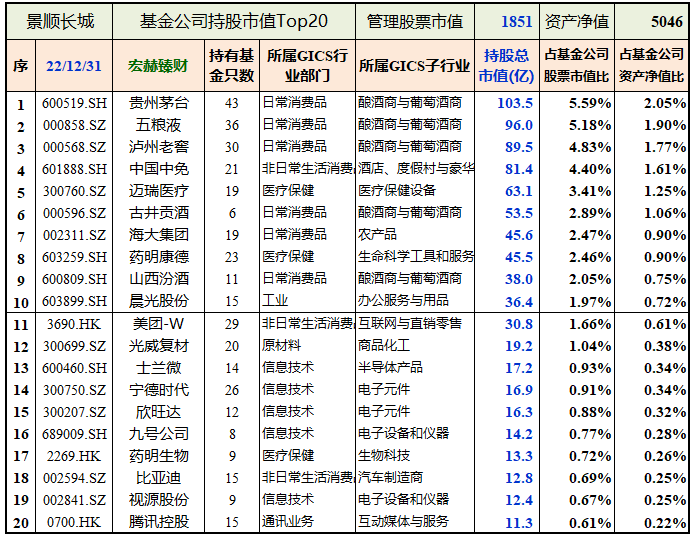Viewport: 690px width, 536px height.
Task: Click the 16.9 market value cell
Action: tap(519, 390)
